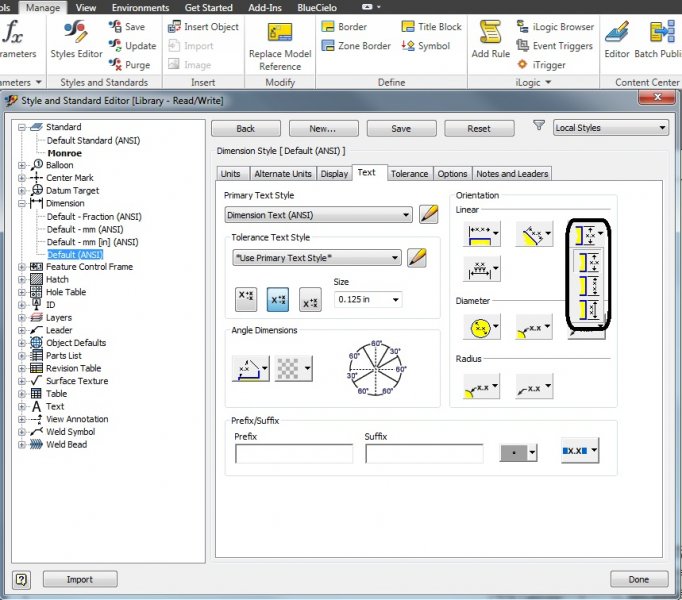
Task: Click Replace Model Reference icon
Action: click(x=279, y=36)
